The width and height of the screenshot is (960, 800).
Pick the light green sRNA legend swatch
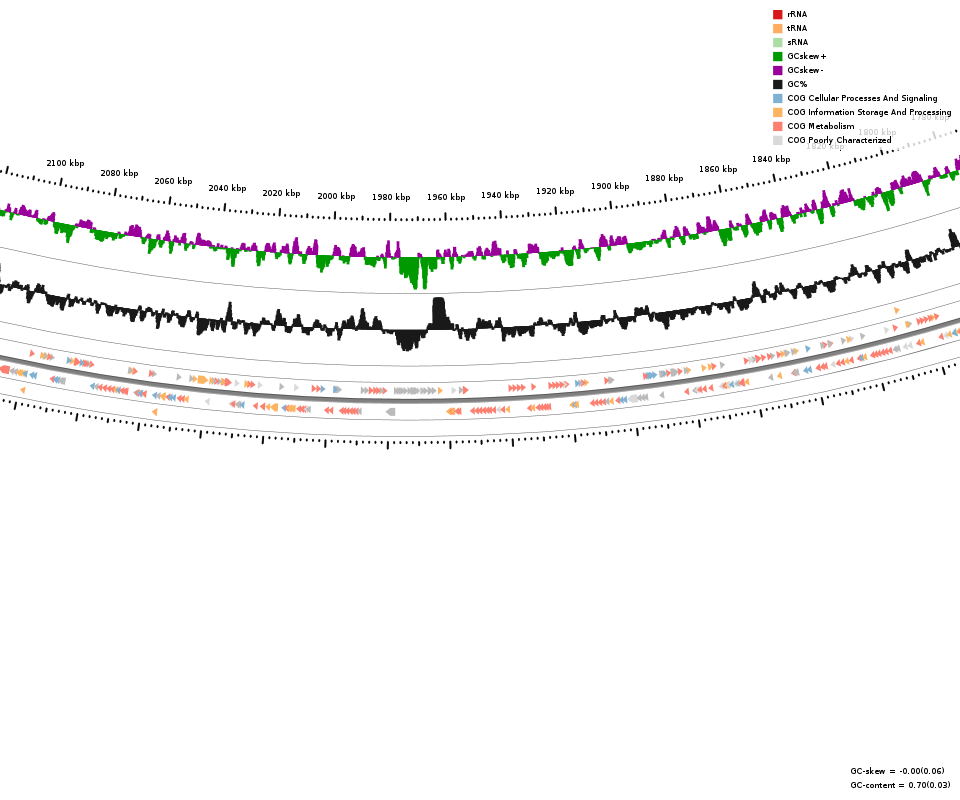[778, 42]
